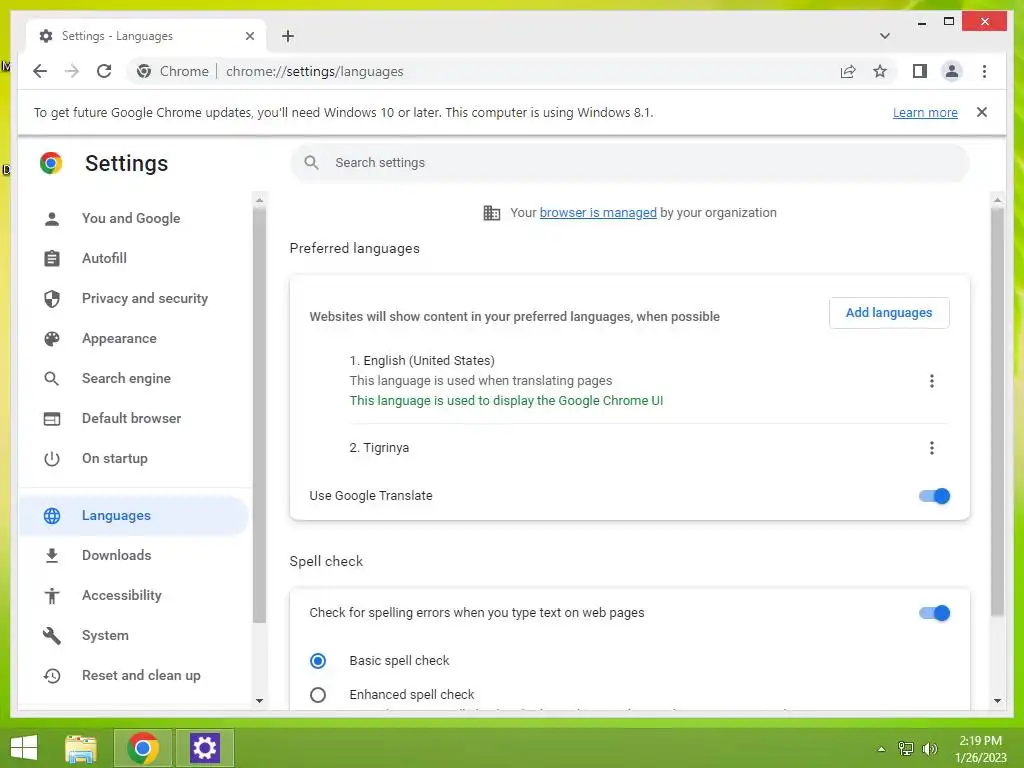This screenshot has width=1024, height=768.
Task: Click the address bar URL
Action: coord(314,71)
